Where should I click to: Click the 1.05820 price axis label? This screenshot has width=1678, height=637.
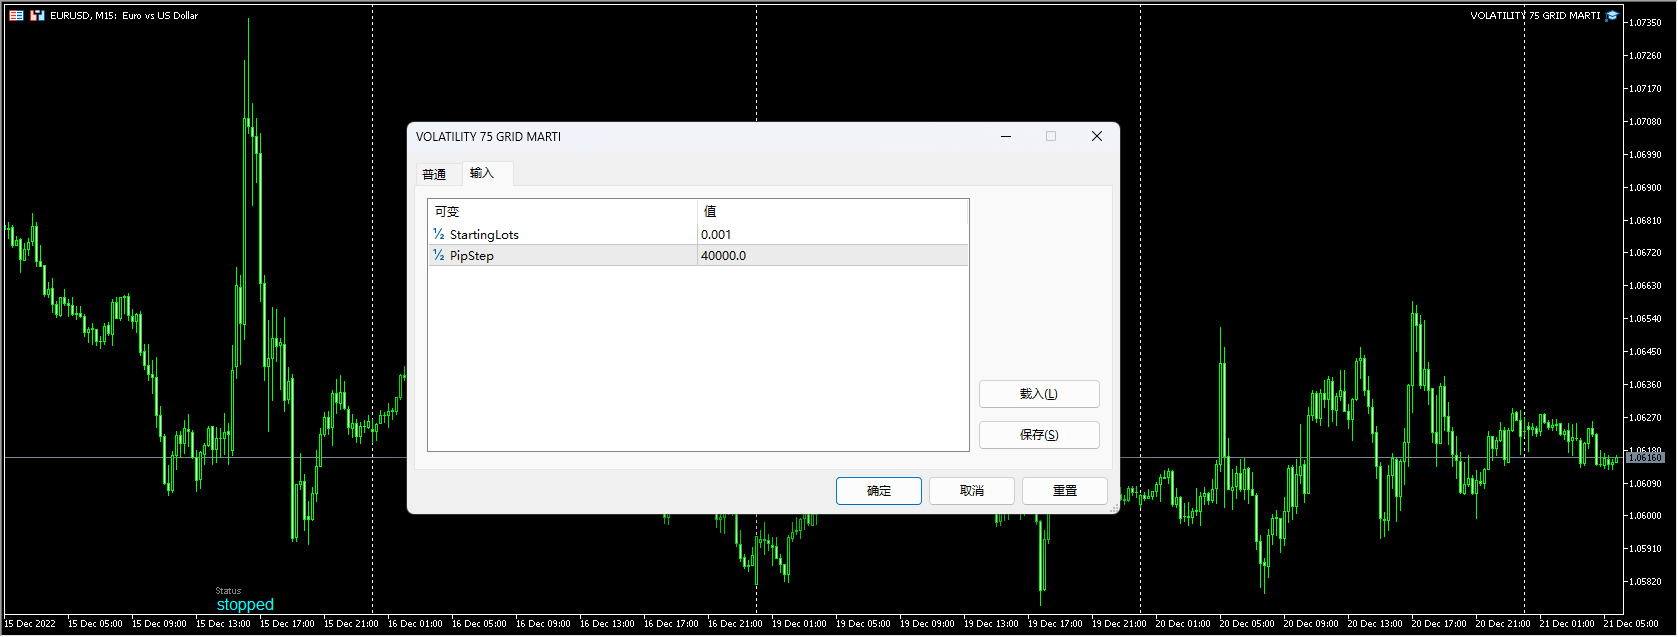[1647, 582]
